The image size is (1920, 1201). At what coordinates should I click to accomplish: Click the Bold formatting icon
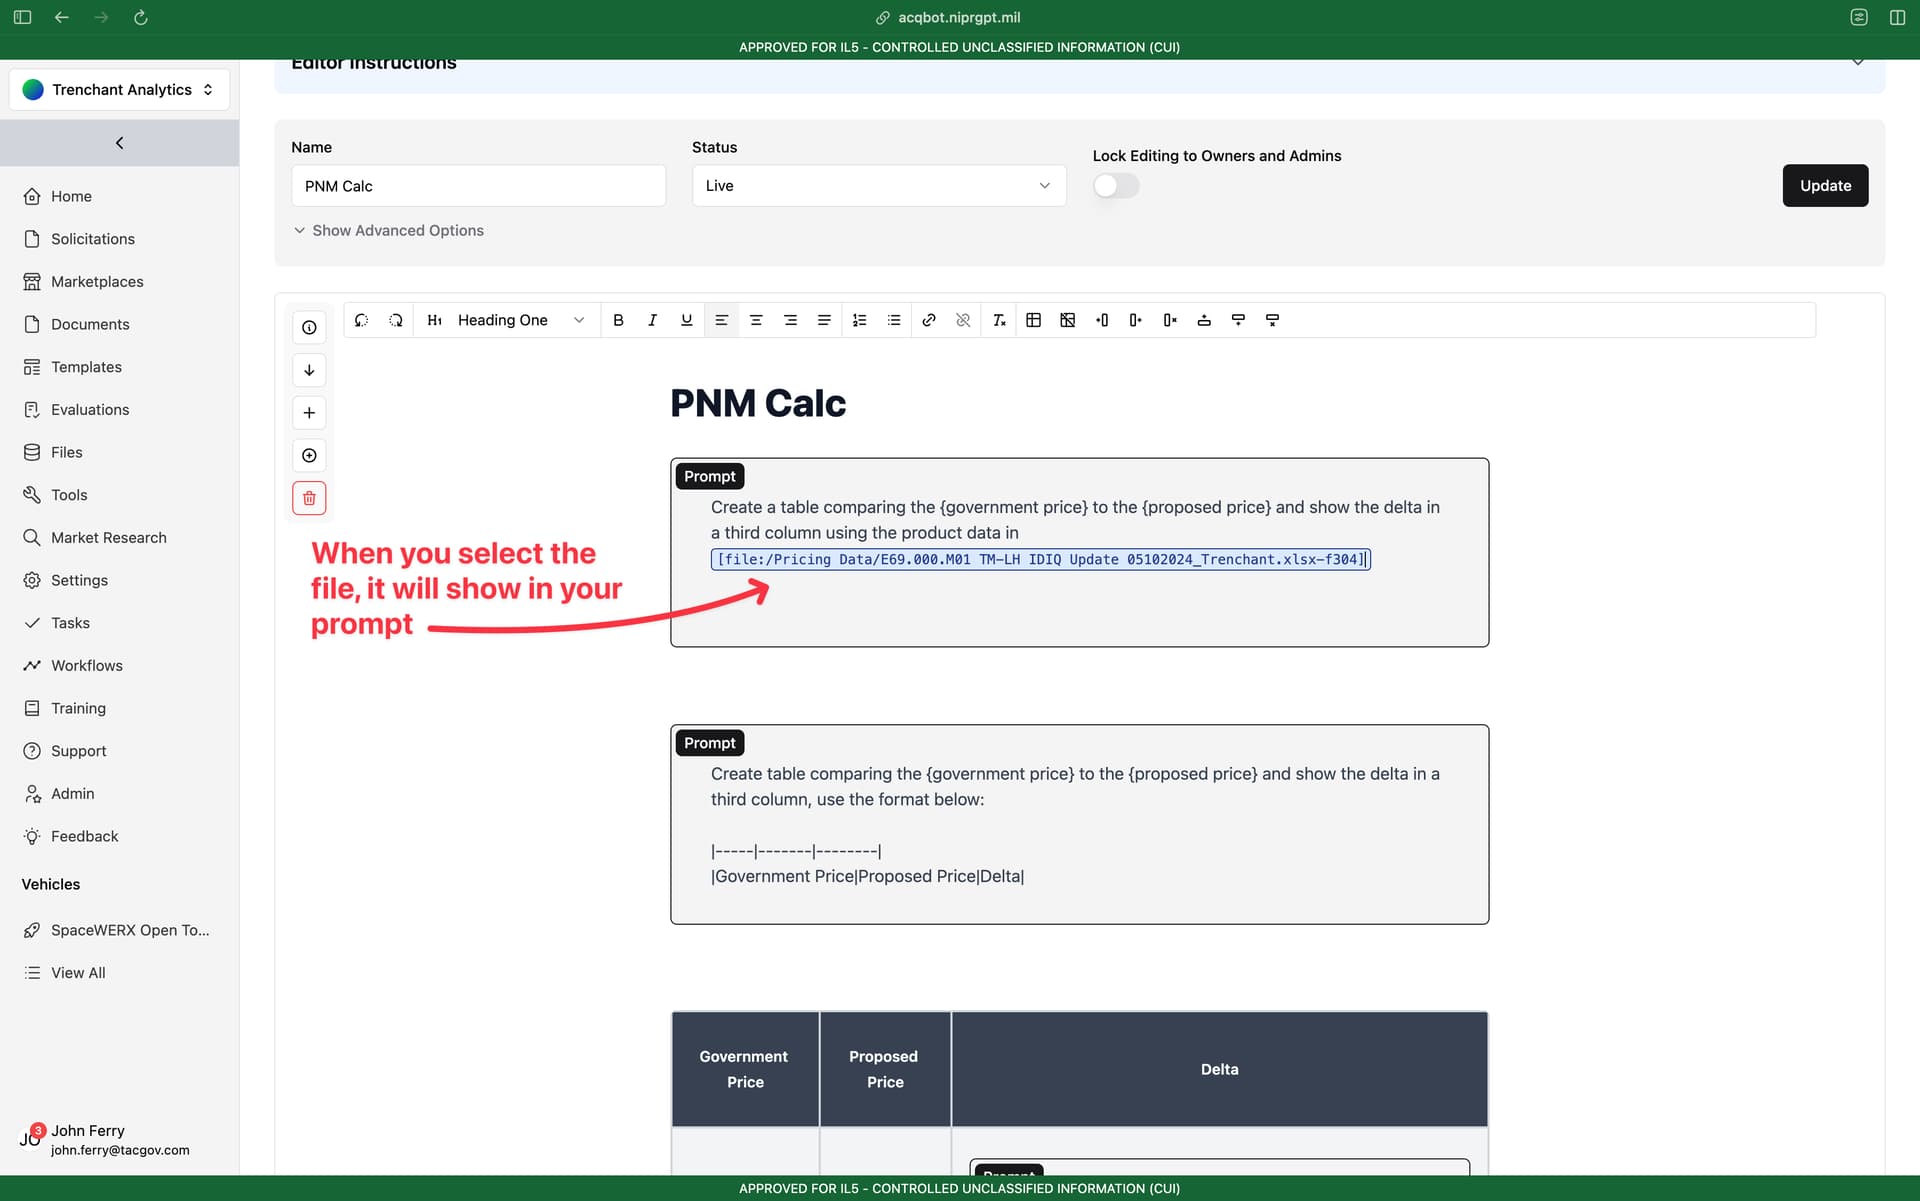click(x=618, y=320)
